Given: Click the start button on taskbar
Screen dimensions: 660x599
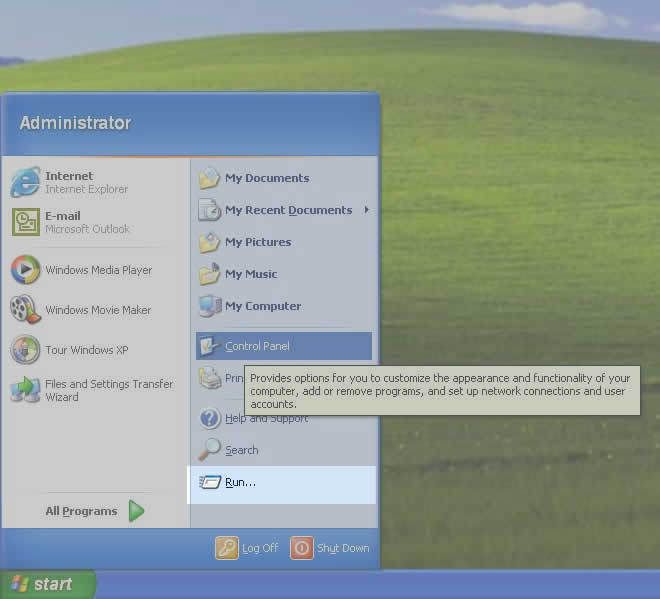Looking at the screenshot, I should tap(48, 584).
